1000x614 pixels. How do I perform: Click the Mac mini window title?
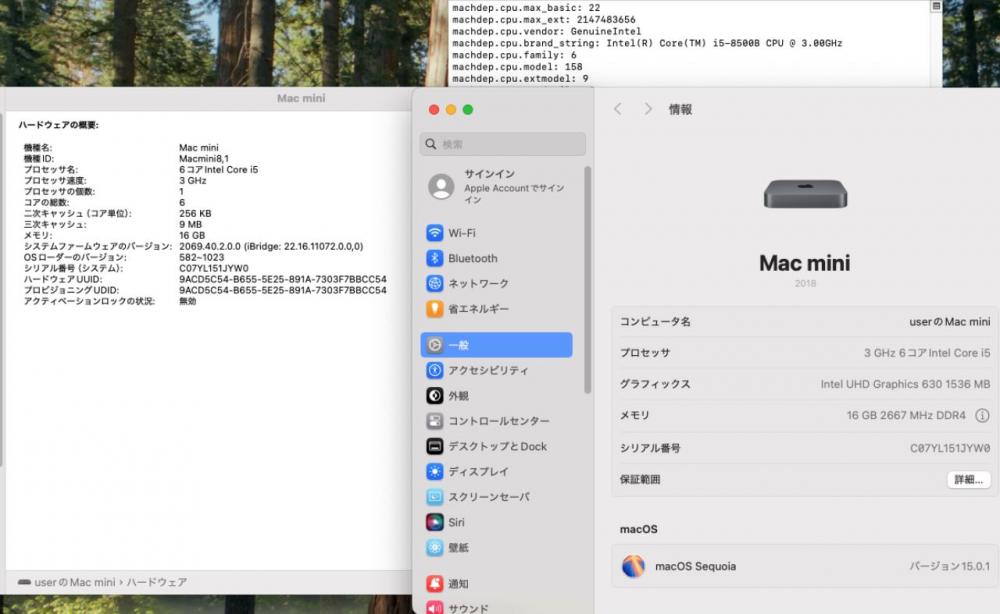click(301, 98)
